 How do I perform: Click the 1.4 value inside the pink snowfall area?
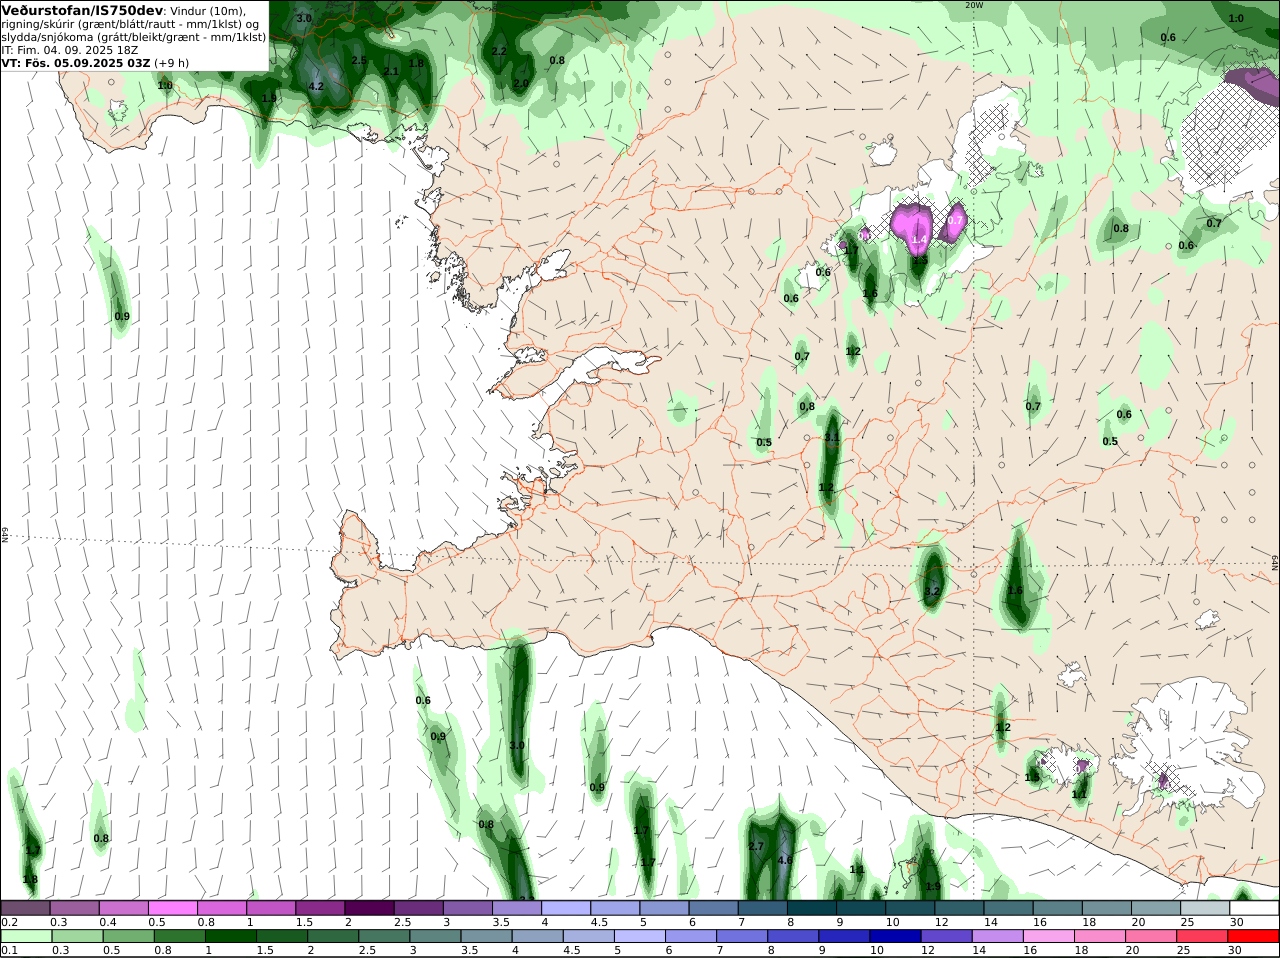coord(919,240)
